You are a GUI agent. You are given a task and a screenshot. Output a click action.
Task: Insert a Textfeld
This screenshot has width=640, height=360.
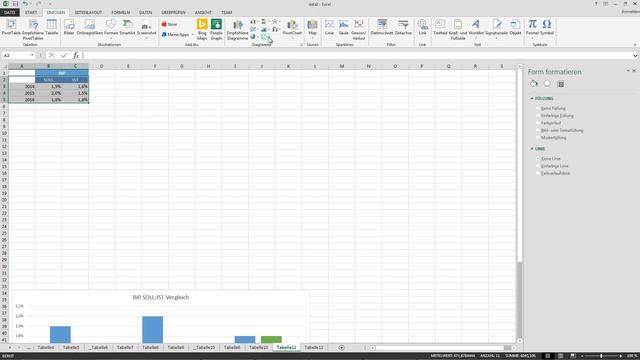coord(440,28)
